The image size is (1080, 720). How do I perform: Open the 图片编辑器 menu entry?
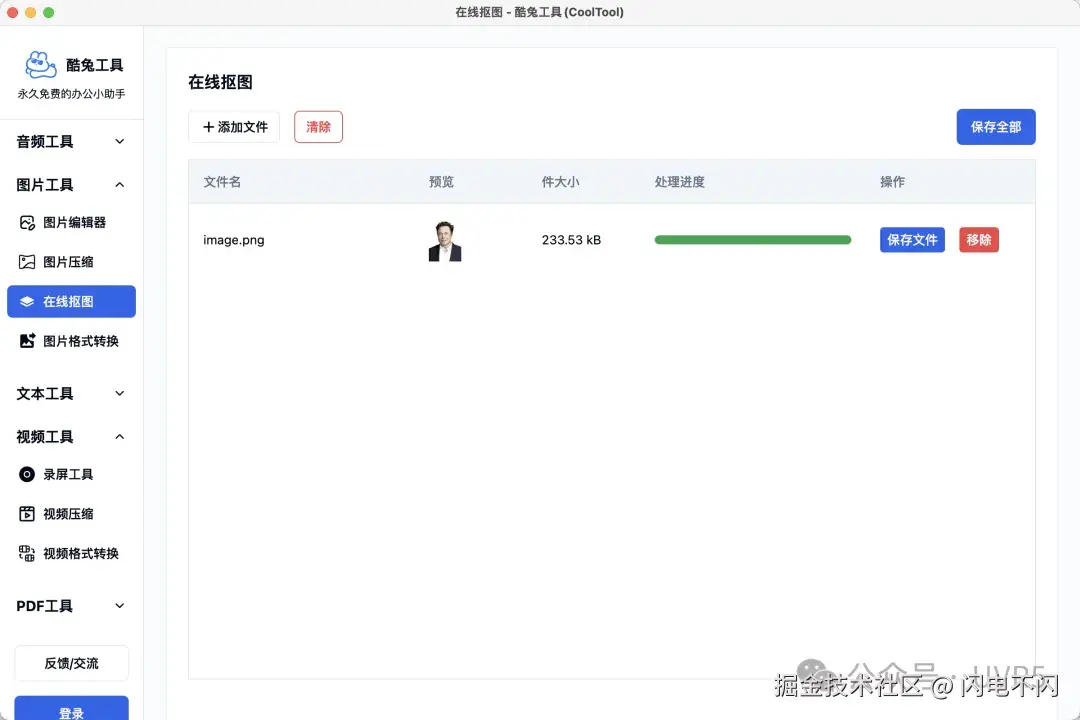tap(71, 222)
